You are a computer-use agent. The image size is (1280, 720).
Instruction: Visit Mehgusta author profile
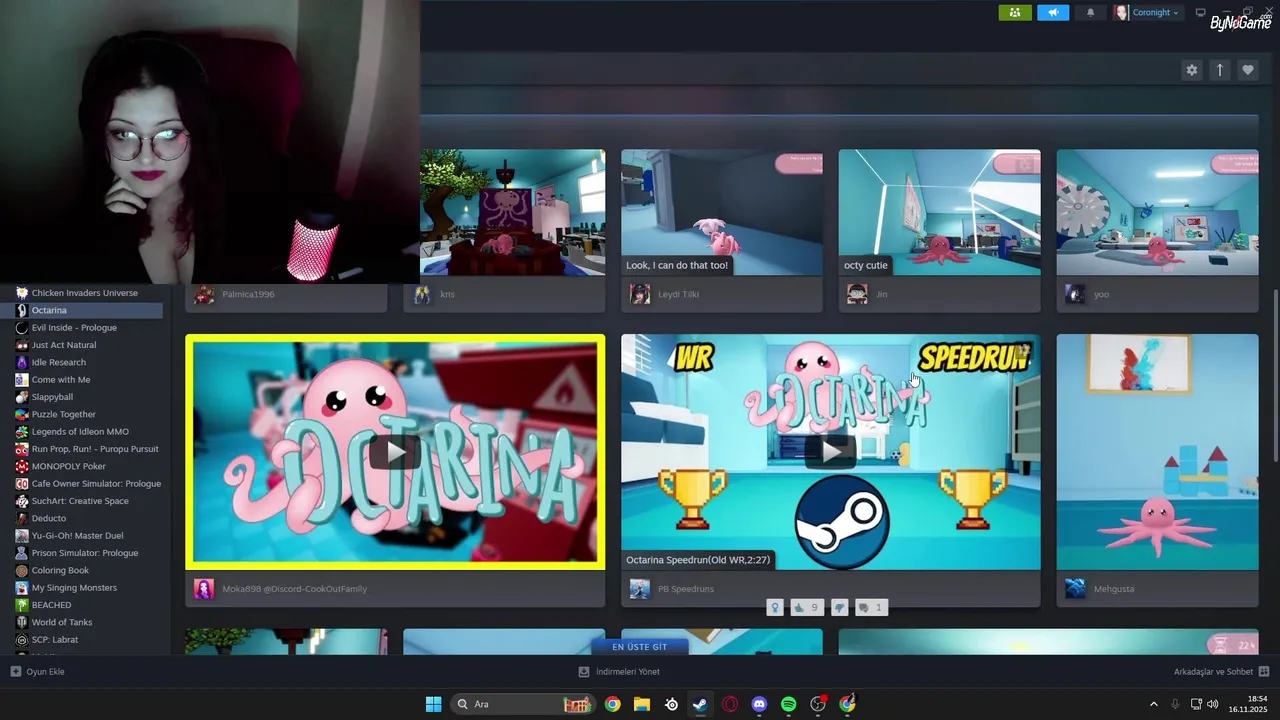1113,589
